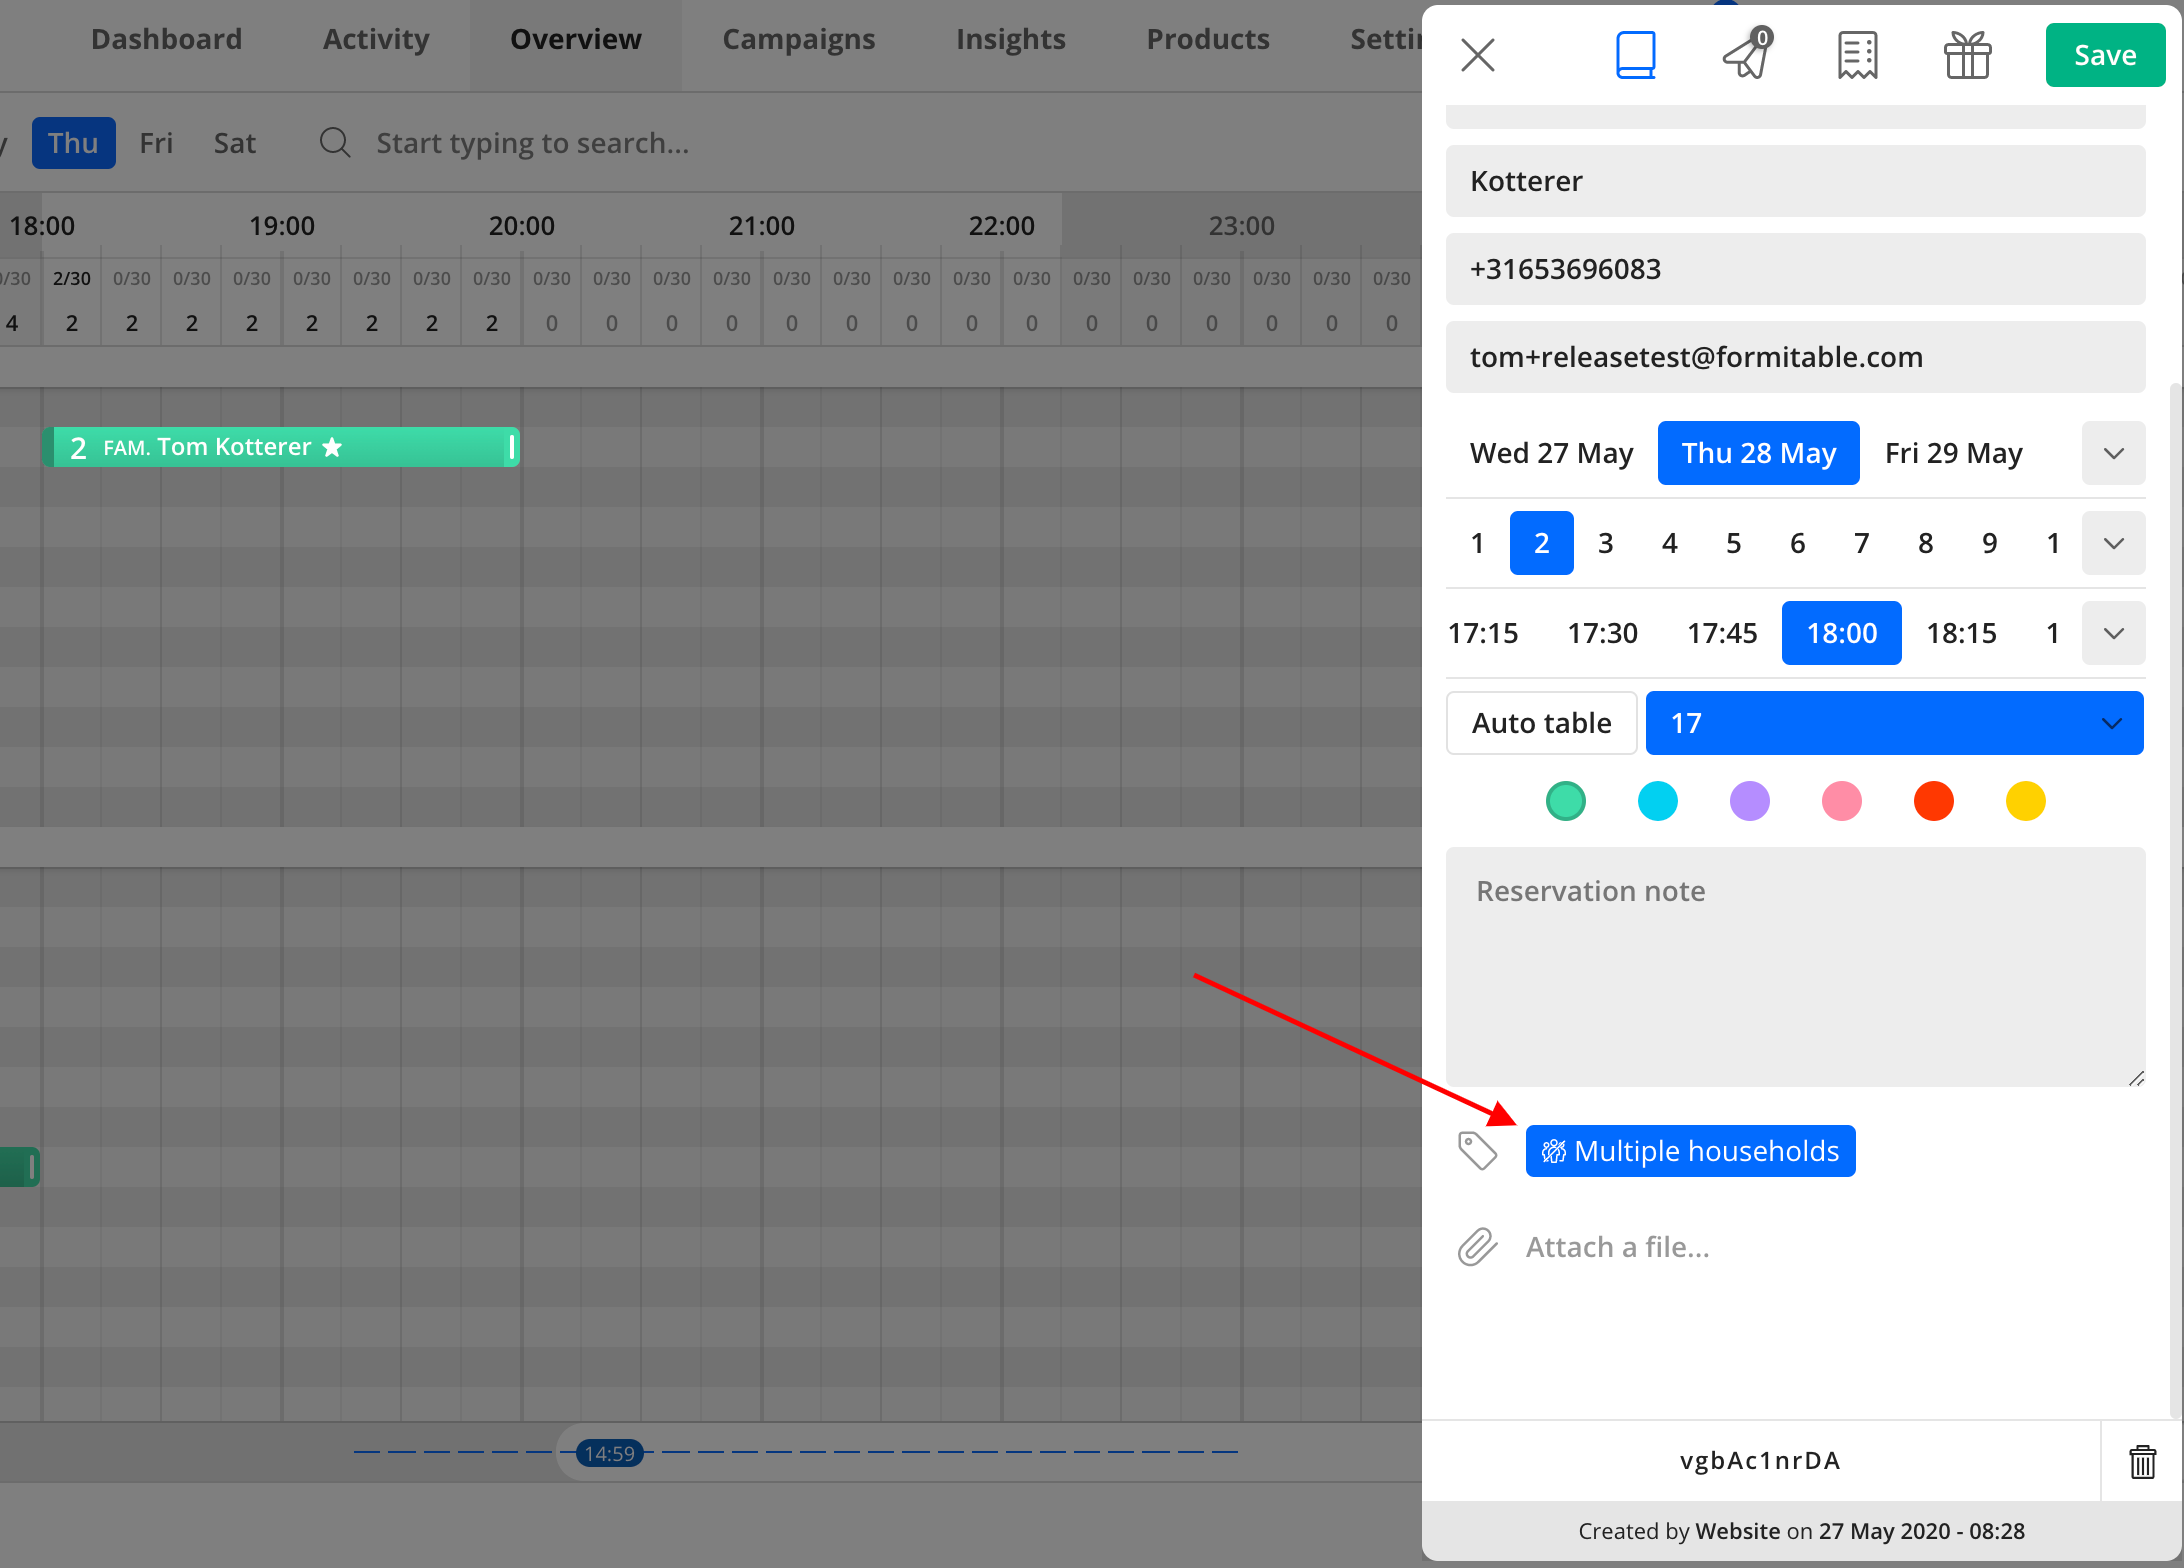Click the Reservation note text area
Viewport: 2184px width, 1568px height.
tap(1795, 966)
